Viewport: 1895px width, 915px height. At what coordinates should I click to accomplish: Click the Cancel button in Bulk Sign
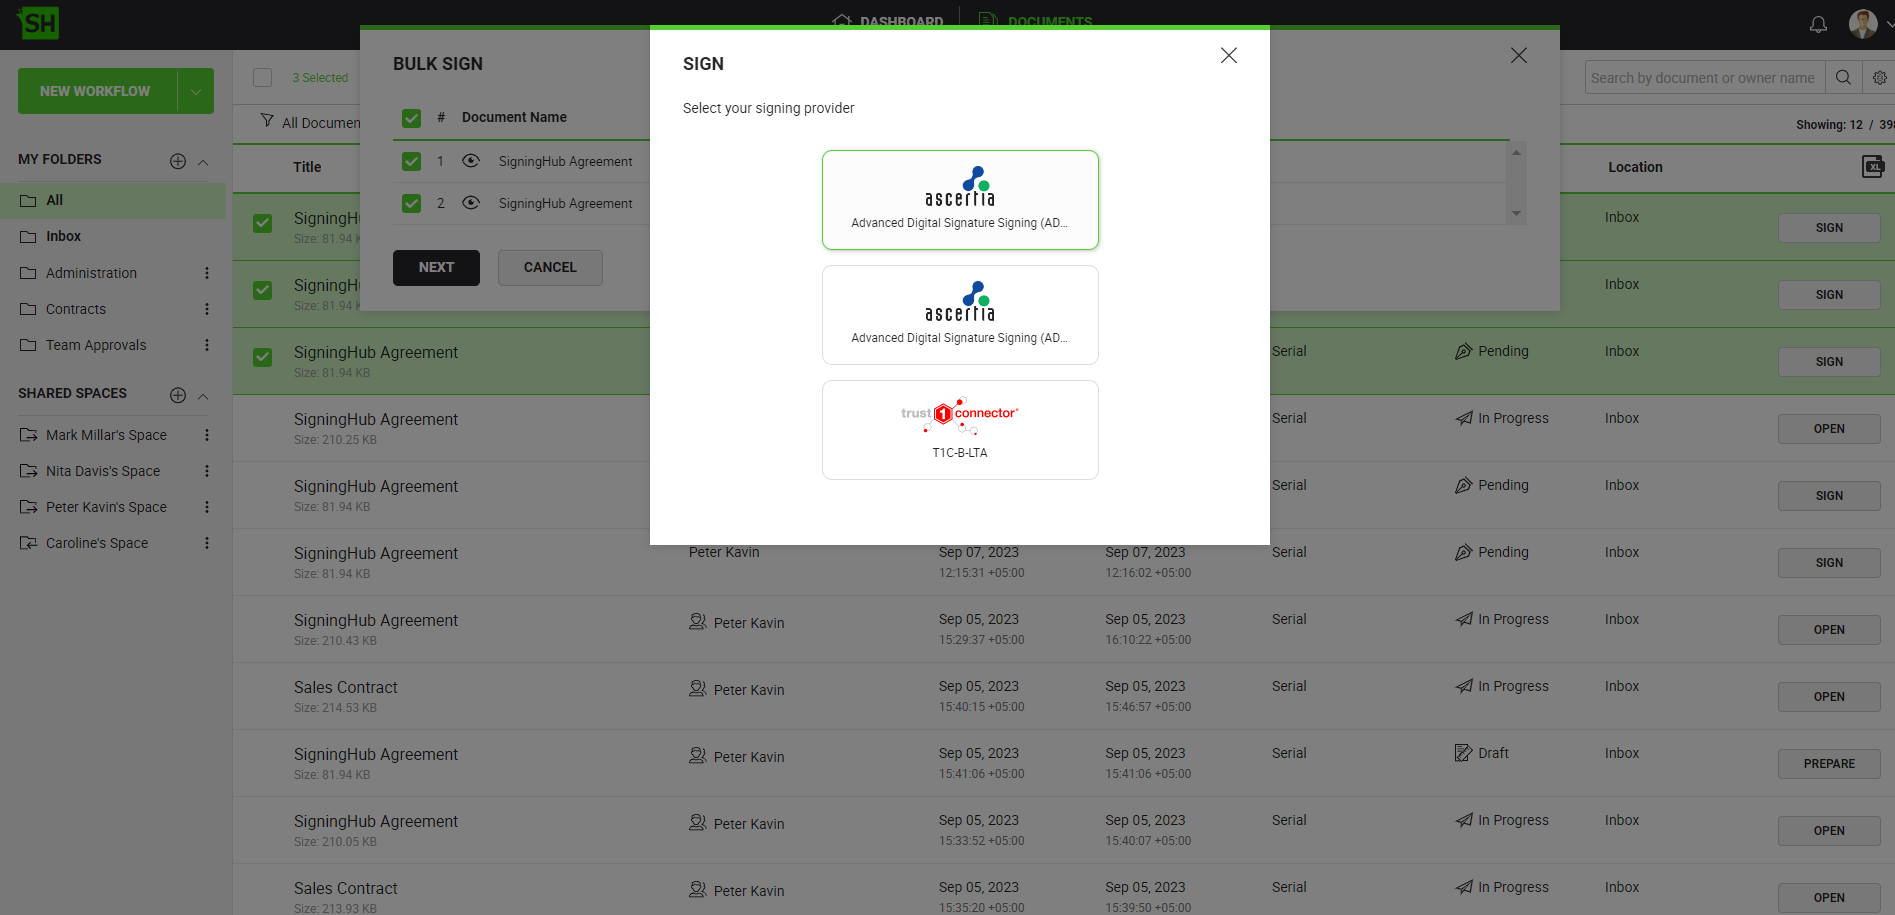[x=550, y=268]
